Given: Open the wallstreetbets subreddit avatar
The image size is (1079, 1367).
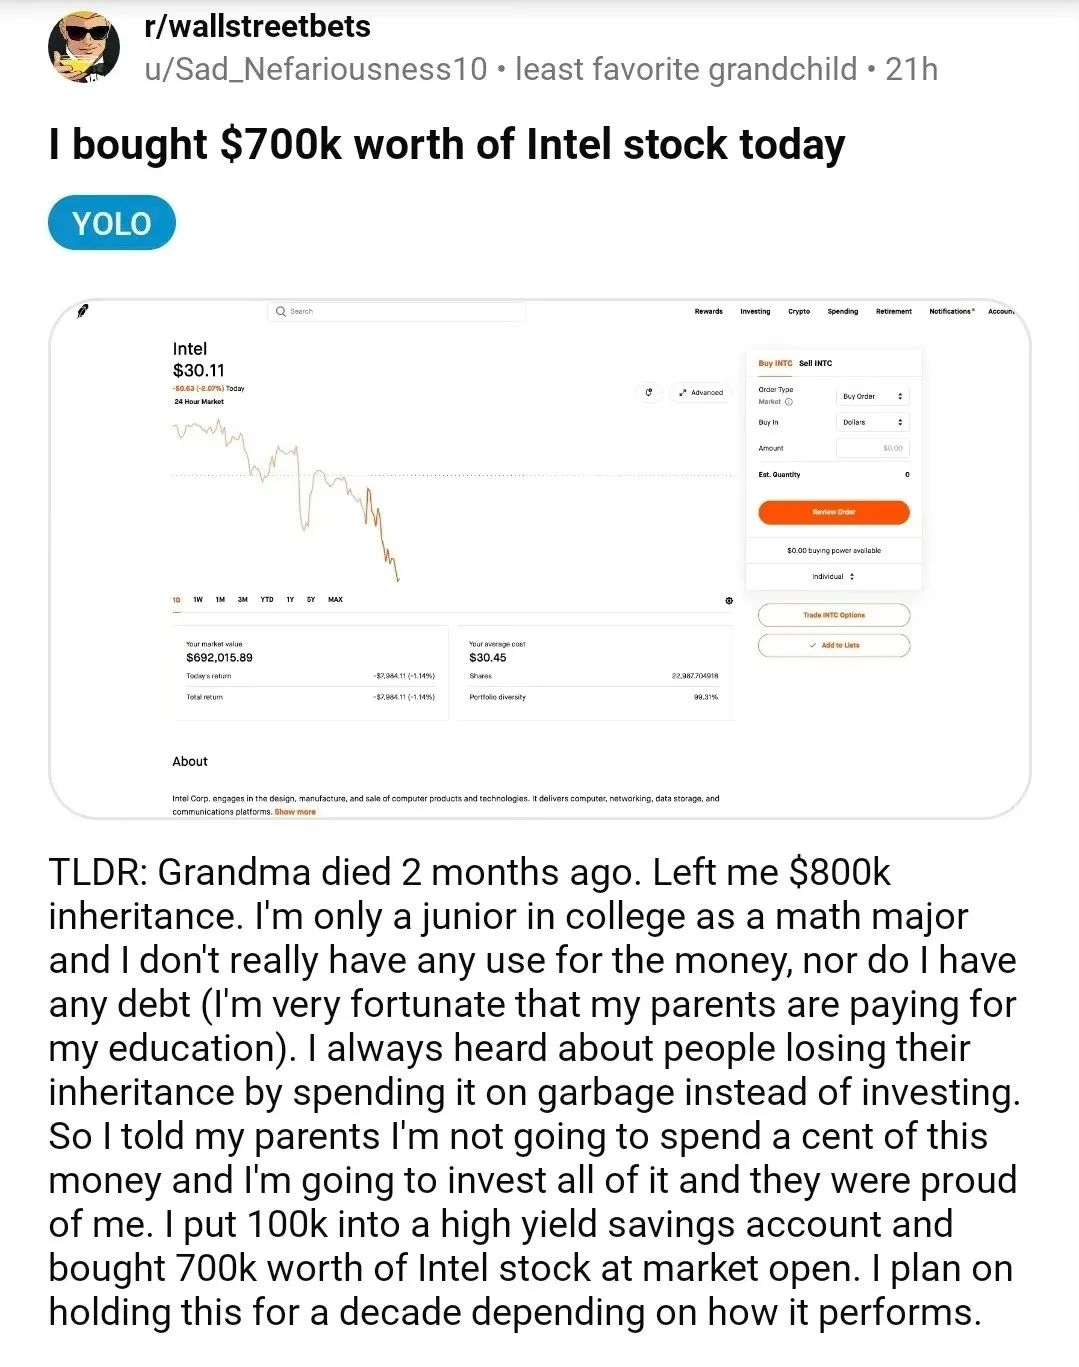Looking at the screenshot, I should [84, 48].
